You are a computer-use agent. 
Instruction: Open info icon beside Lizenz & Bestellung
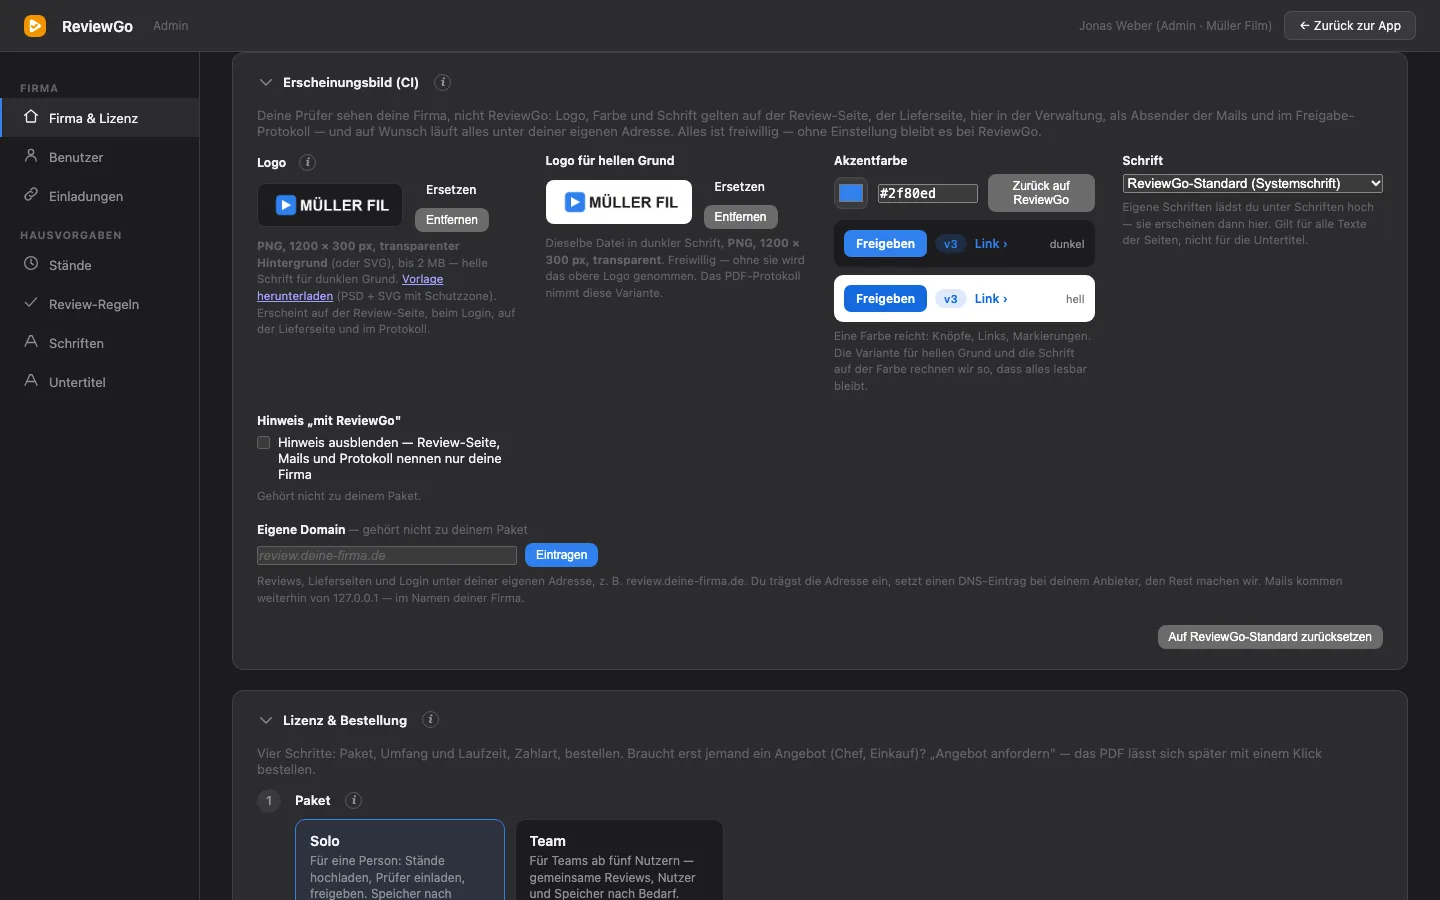click(x=430, y=720)
